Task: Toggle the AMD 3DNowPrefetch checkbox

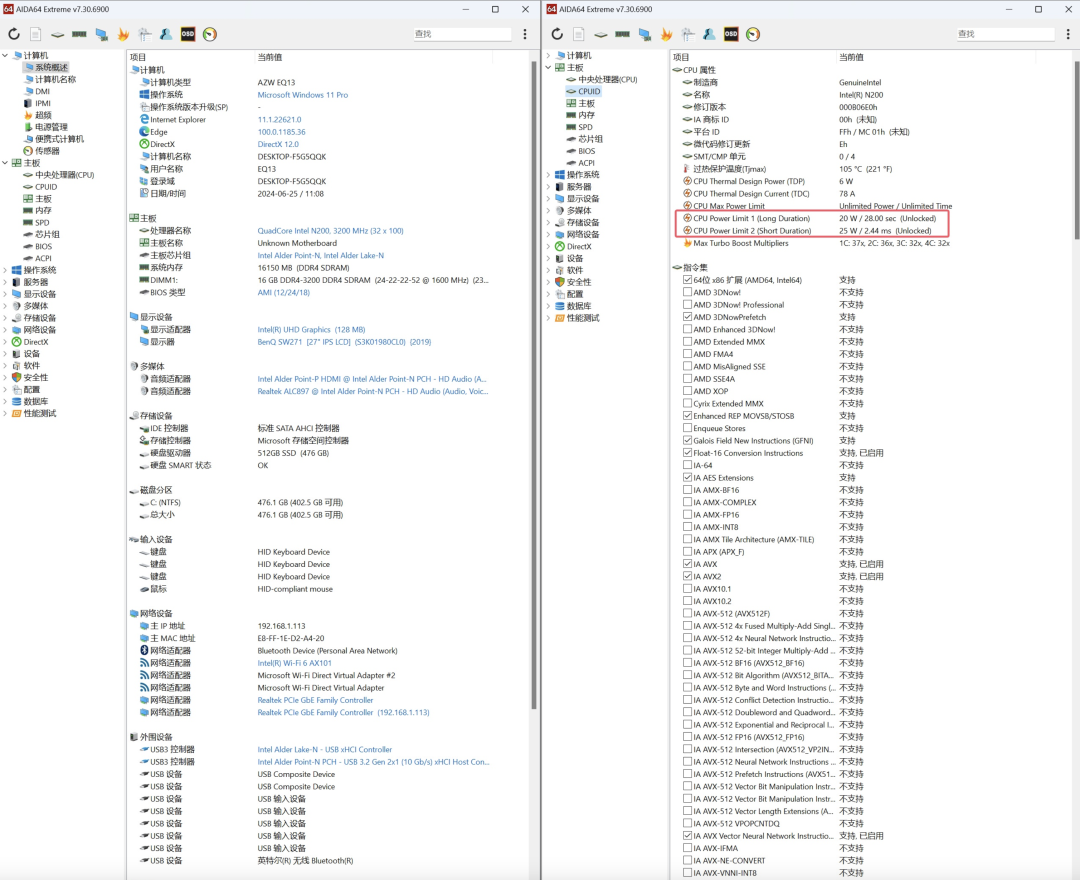Action: click(x=687, y=317)
